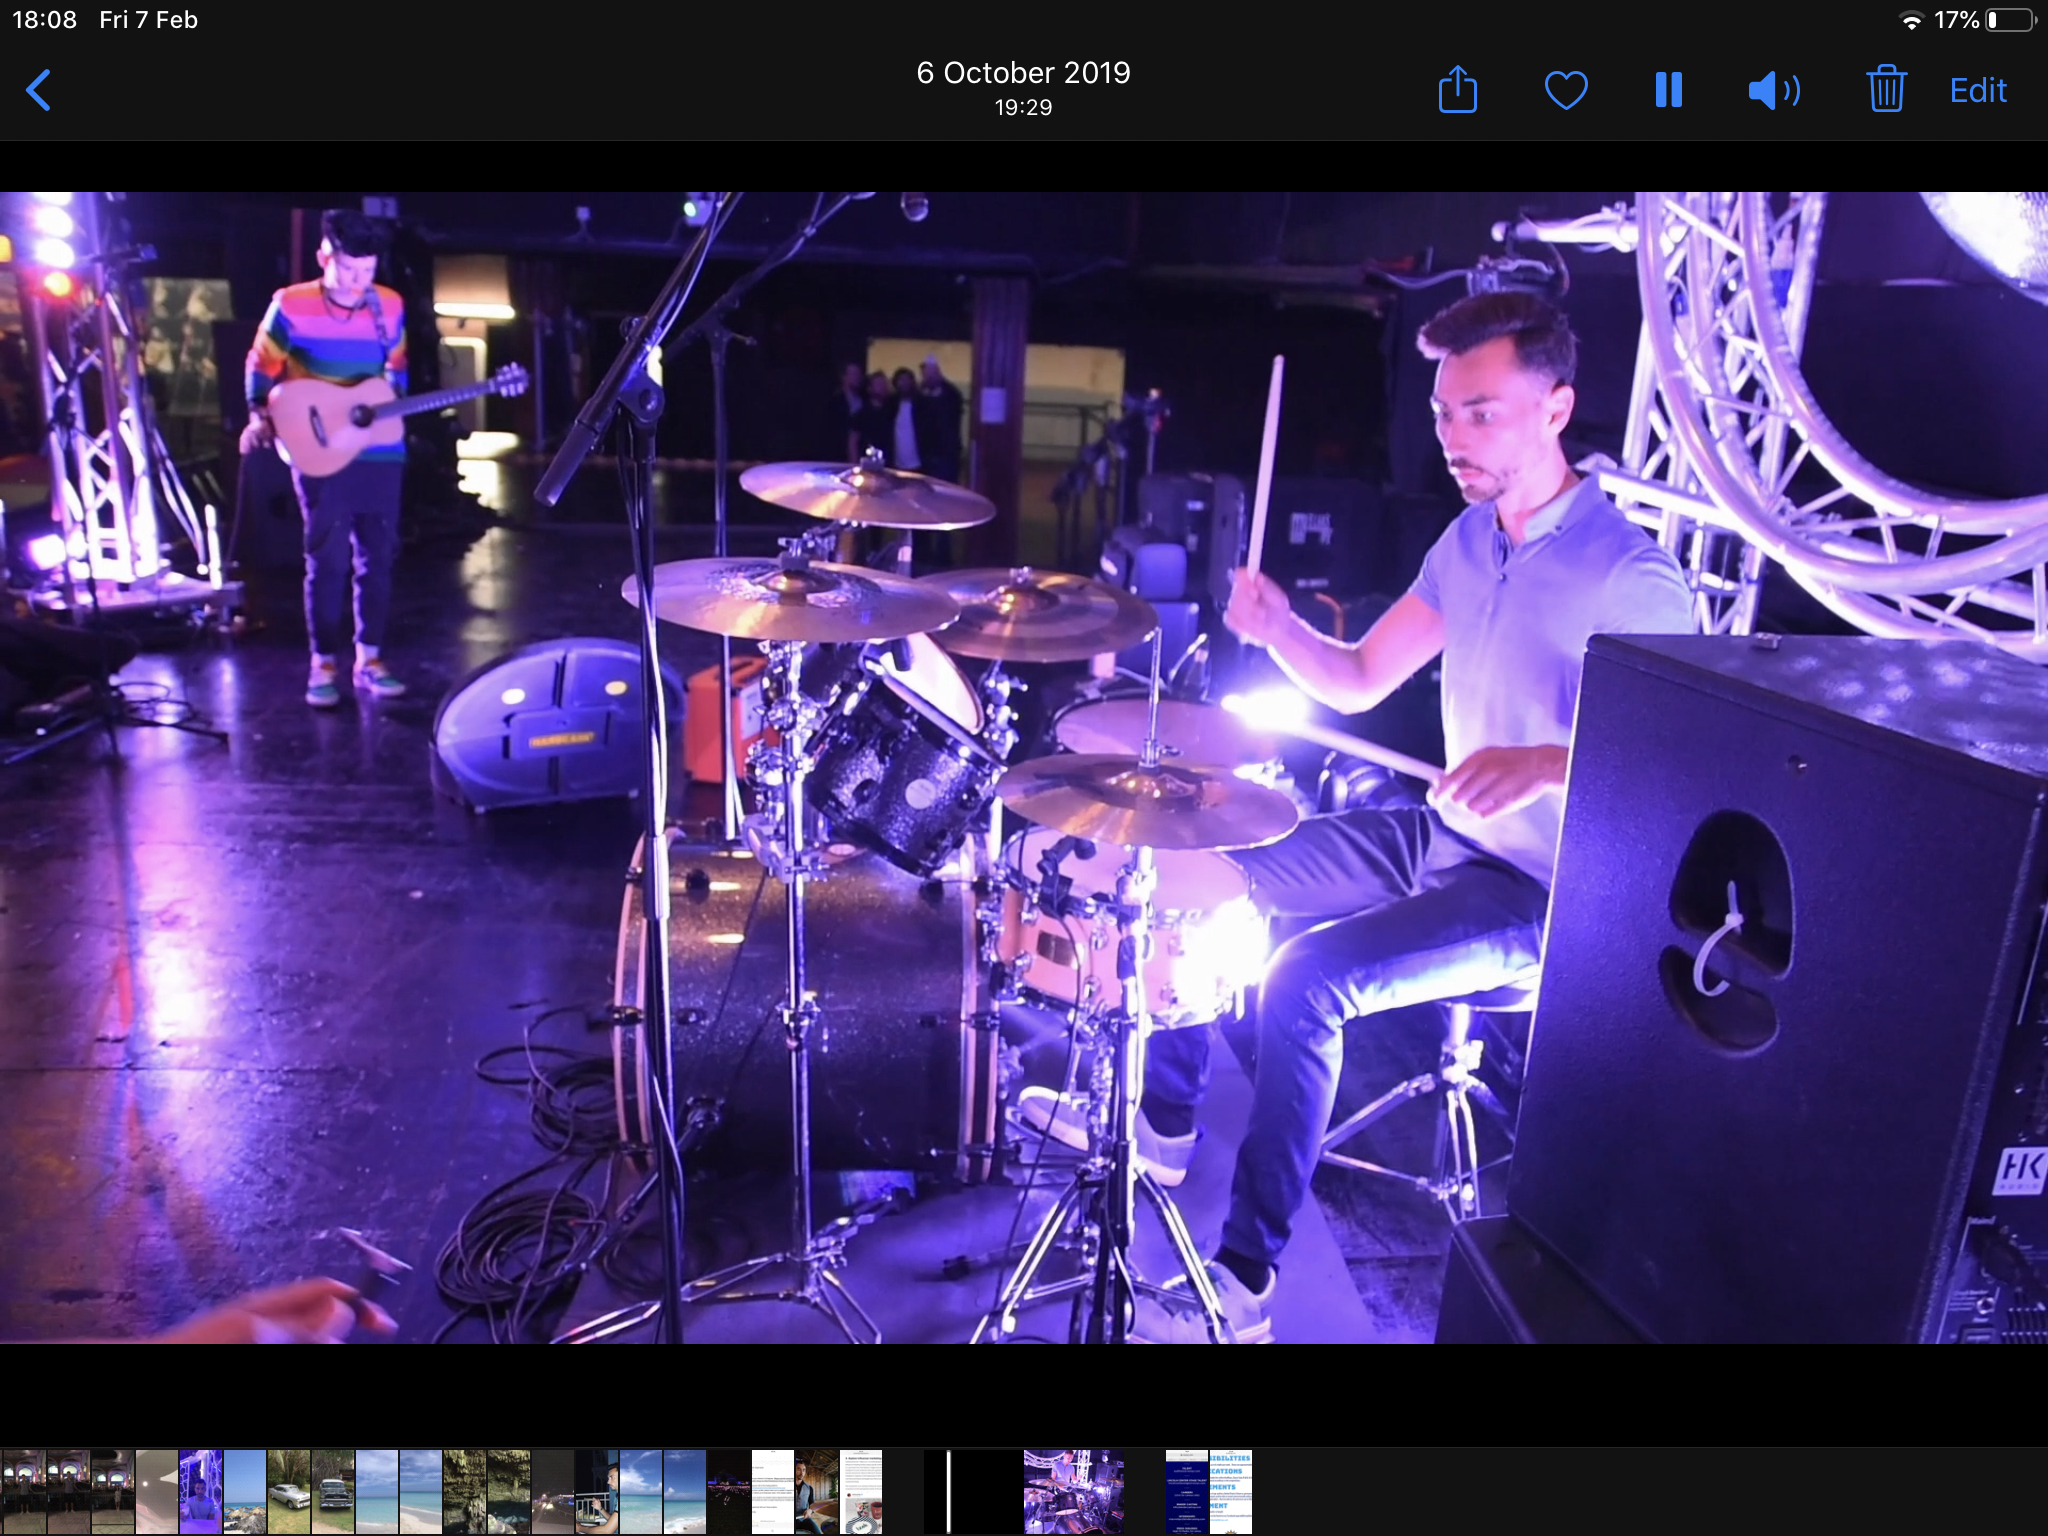
Task: Tap the clock showing 18:08
Action: (x=44, y=18)
